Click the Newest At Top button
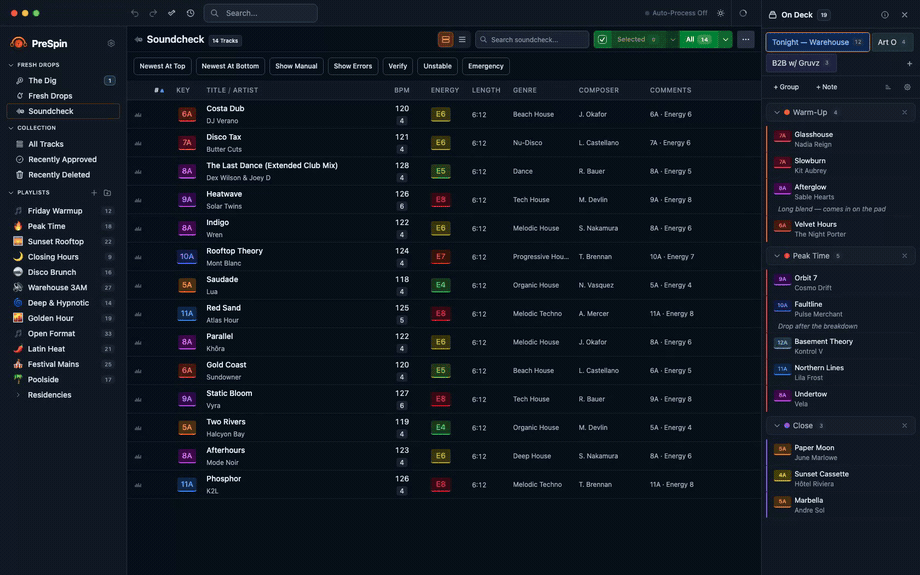920x575 pixels. [162, 66]
